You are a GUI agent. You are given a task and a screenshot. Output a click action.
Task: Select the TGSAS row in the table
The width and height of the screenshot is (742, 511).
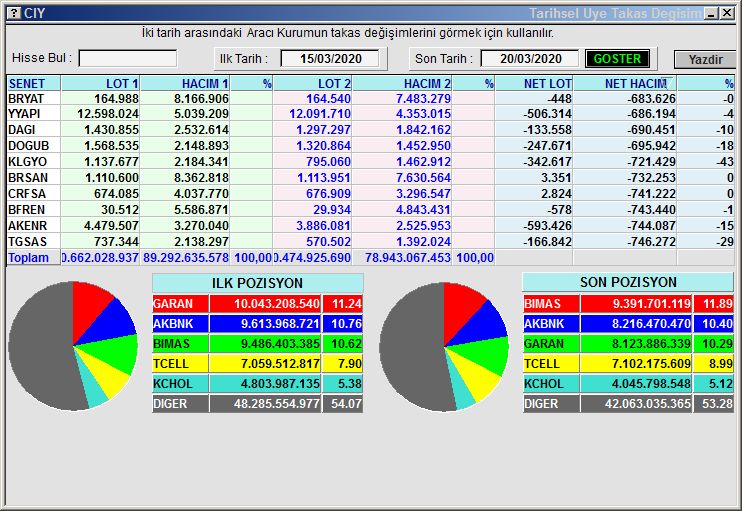click(33, 242)
